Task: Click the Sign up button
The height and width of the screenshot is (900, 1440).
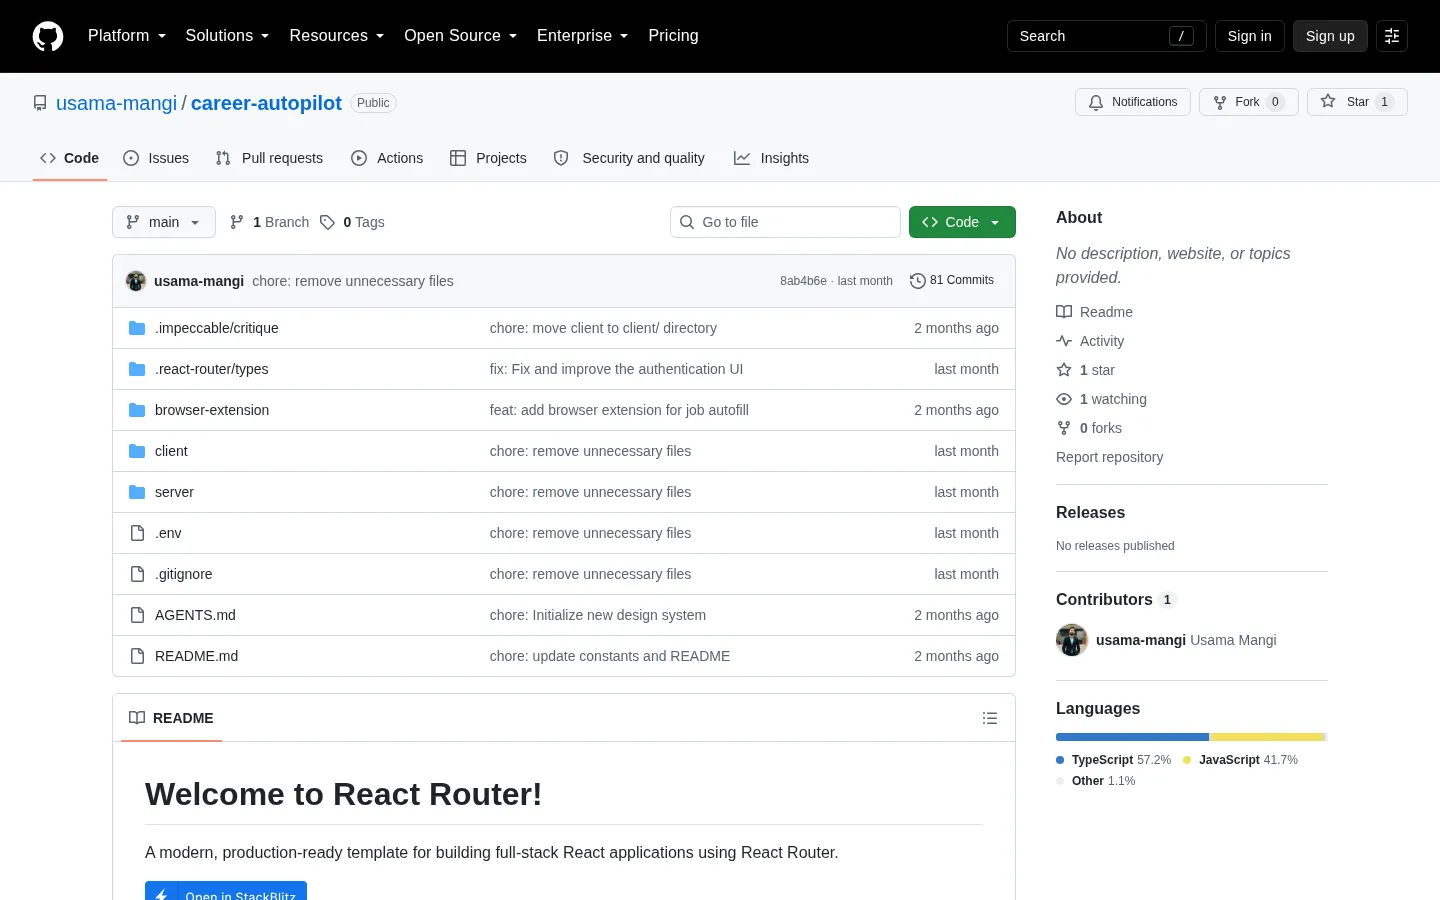Action: (1330, 36)
